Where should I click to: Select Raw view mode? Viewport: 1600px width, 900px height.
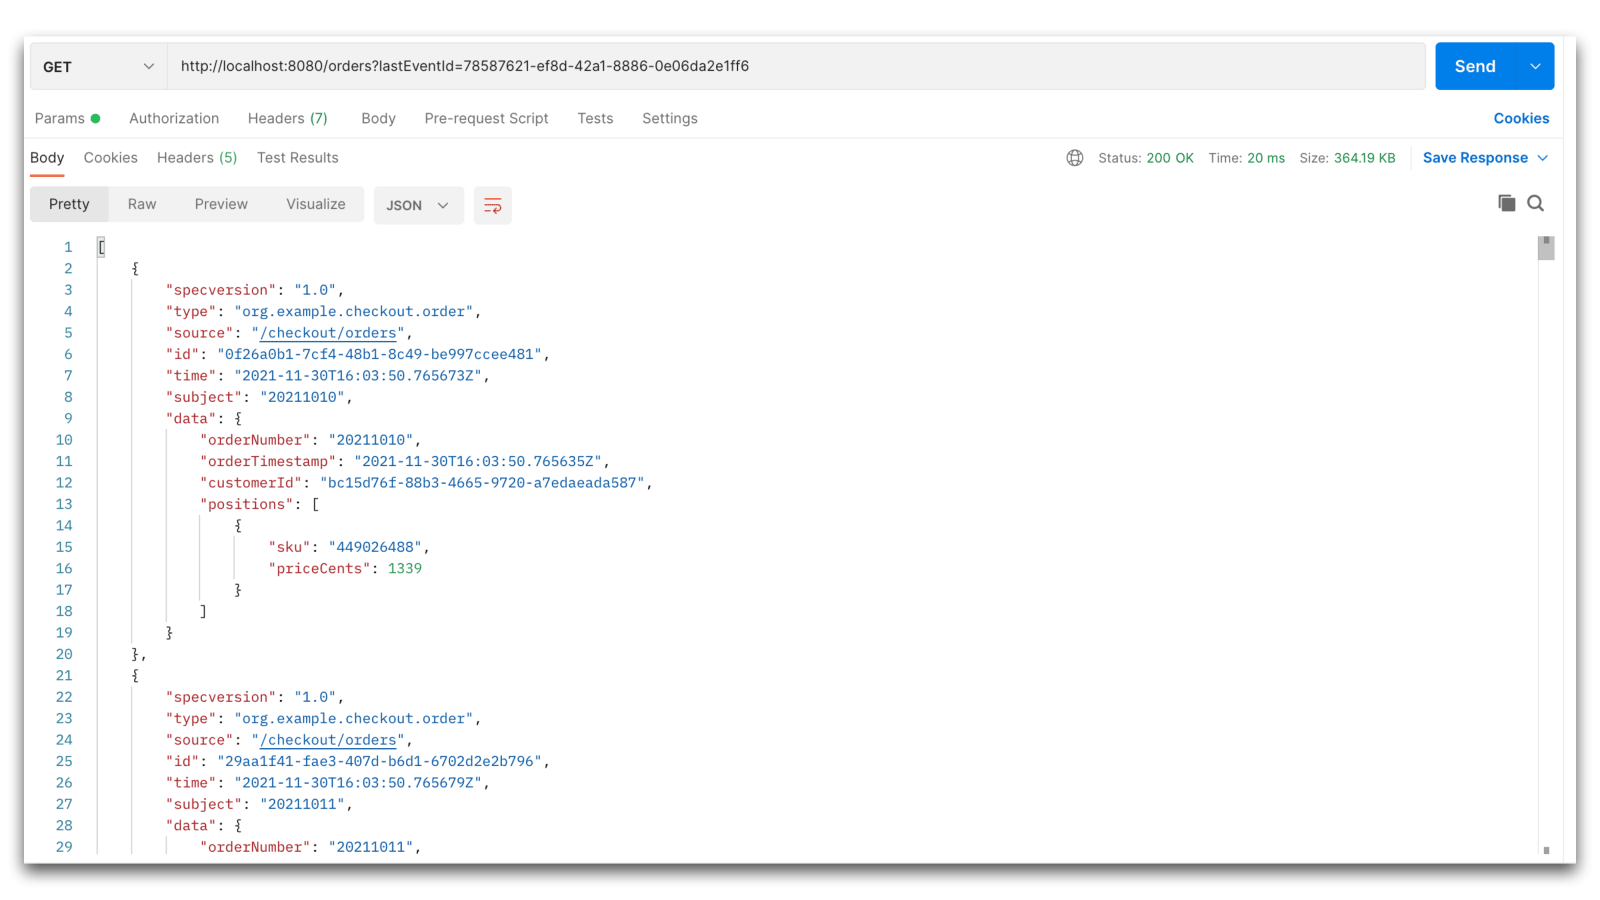tap(142, 204)
